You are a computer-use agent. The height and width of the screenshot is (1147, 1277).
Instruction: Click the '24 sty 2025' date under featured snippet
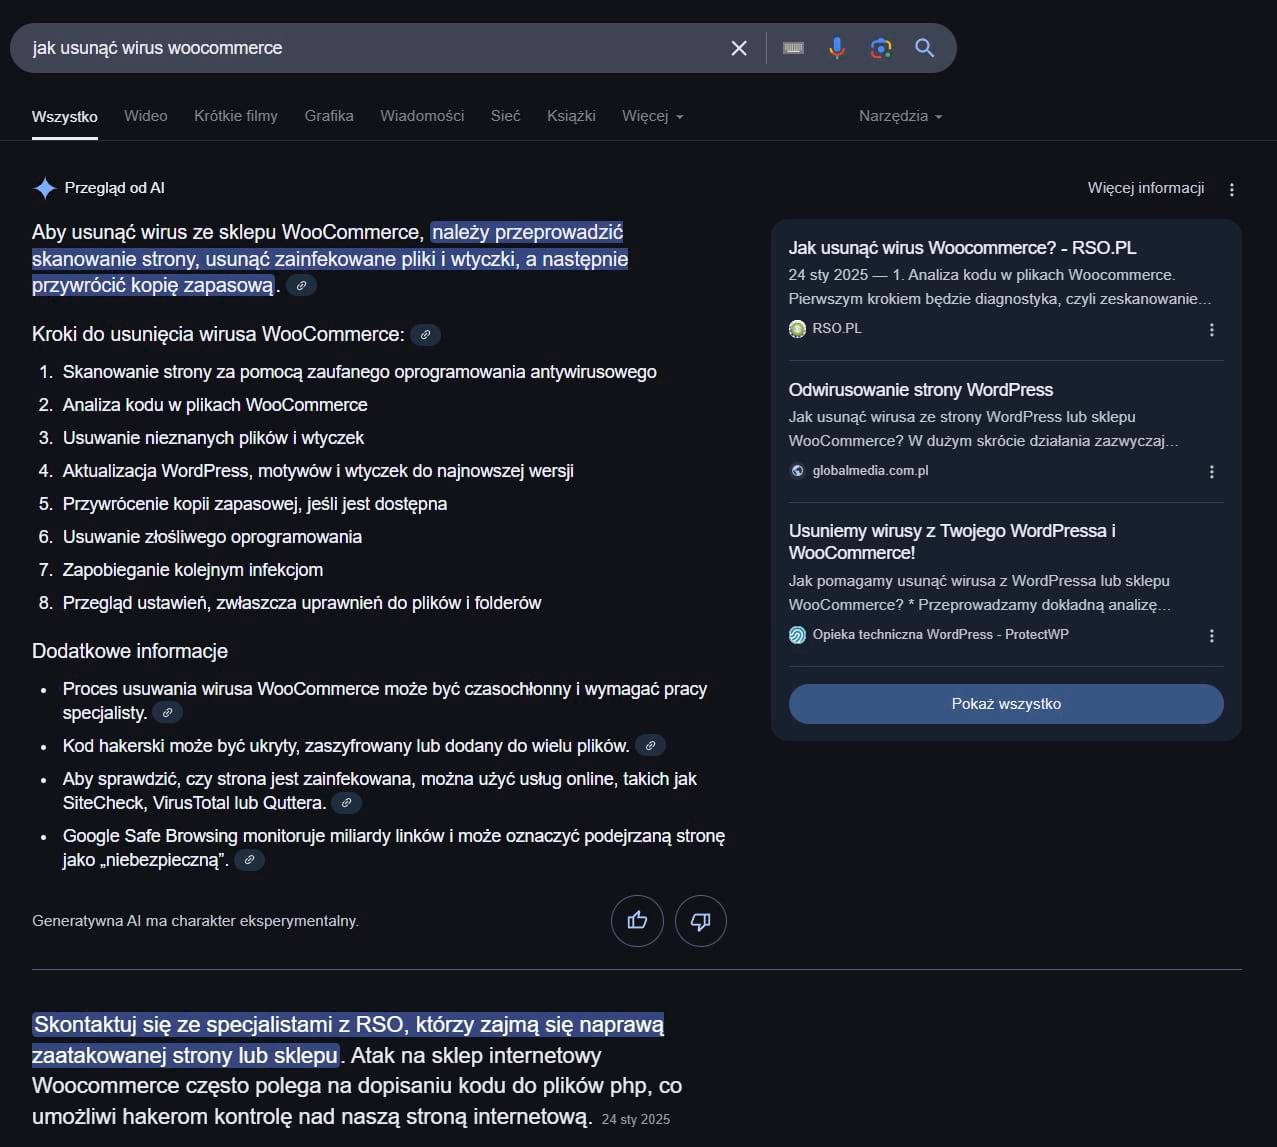tap(636, 1120)
